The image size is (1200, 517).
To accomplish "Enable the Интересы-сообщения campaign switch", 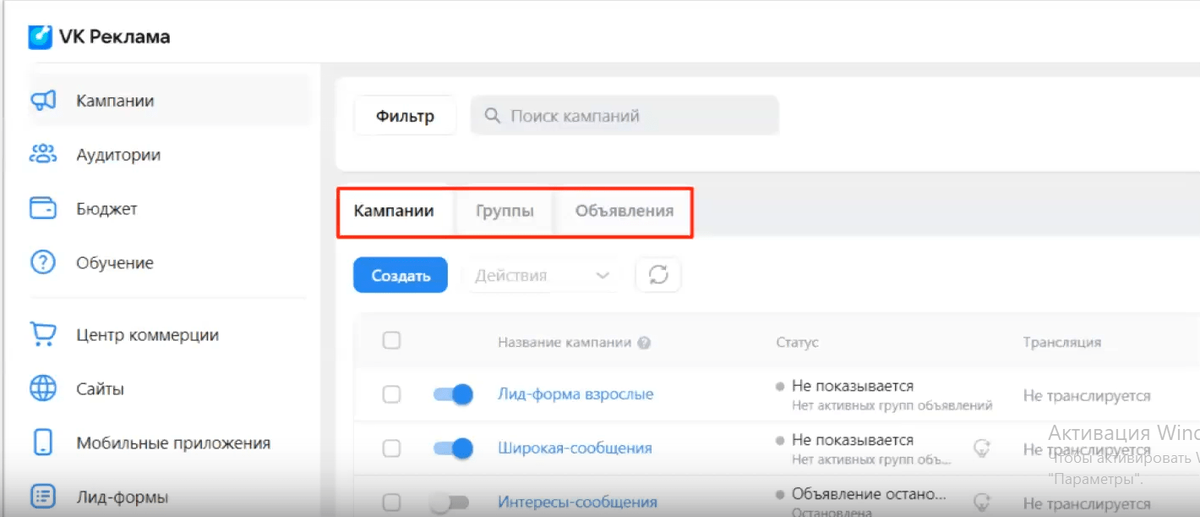I will click(x=449, y=503).
